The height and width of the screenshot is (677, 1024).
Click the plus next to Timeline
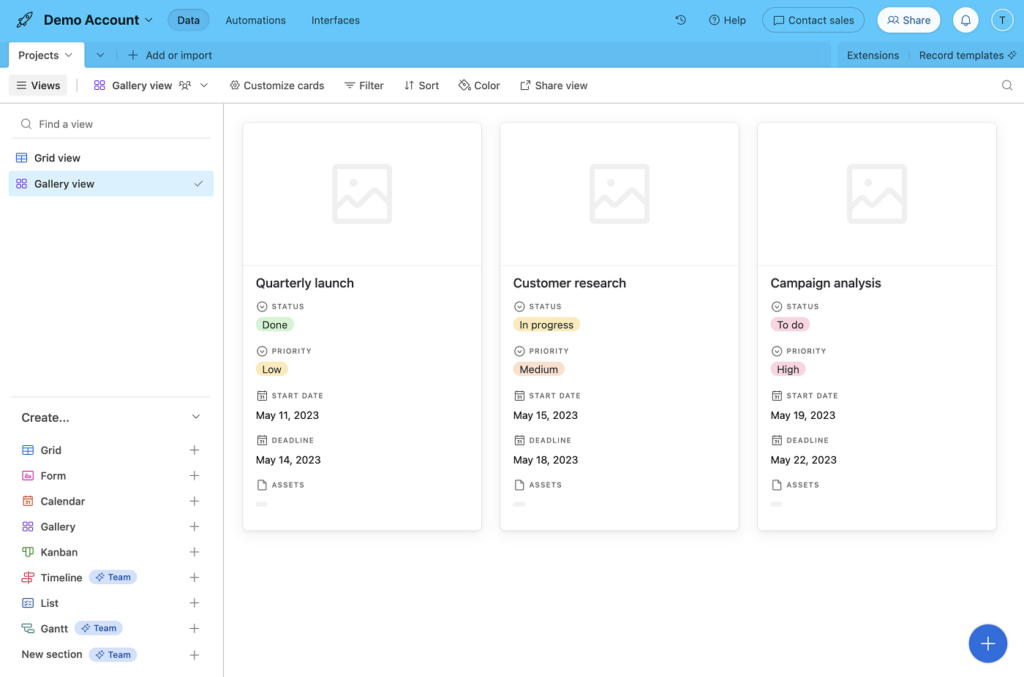point(195,577)
